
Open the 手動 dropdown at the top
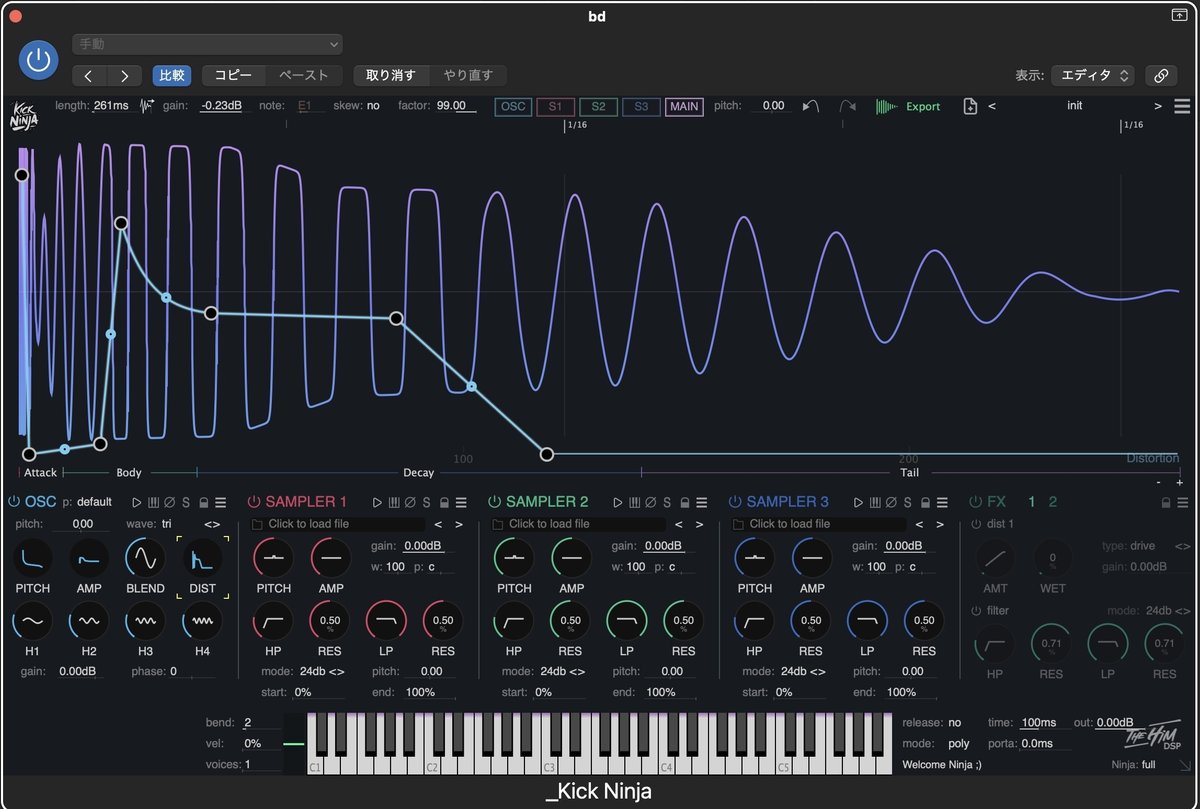click(207, 44)
